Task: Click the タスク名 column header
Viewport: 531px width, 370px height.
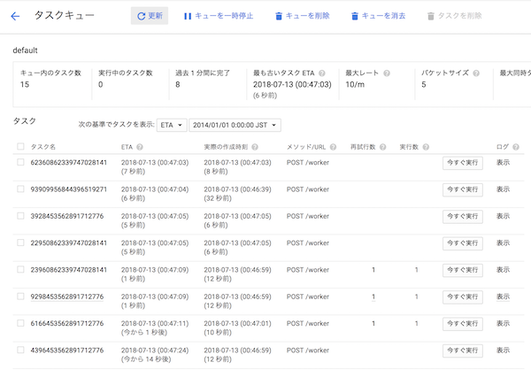Action: [x=43, y=147]
